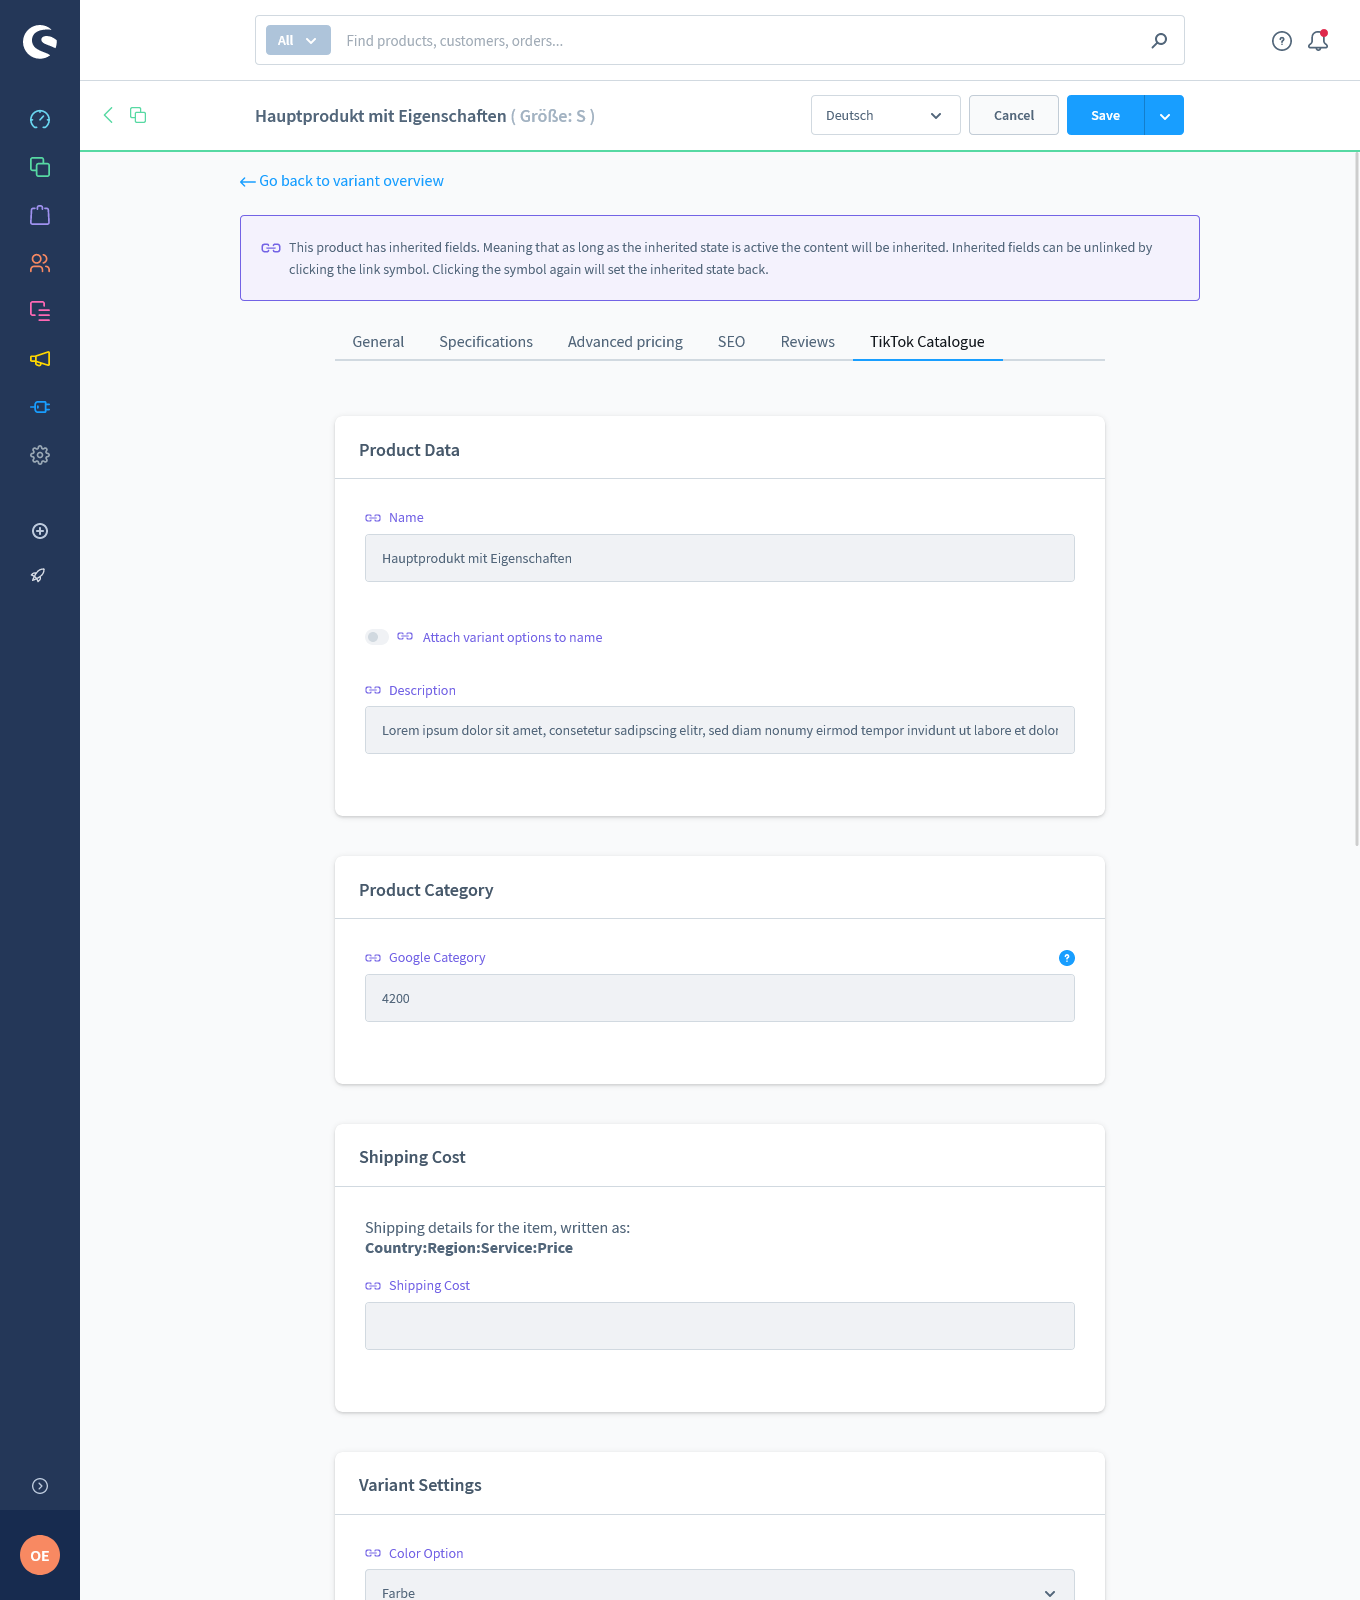Click the search input field

click(740, 41)
